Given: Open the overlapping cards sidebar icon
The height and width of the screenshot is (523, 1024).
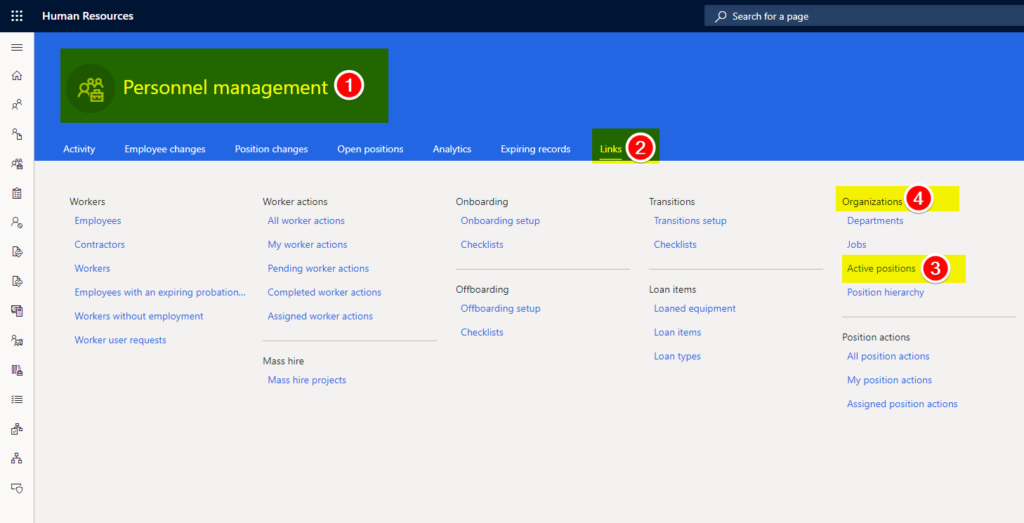Looking at the screenshot, I should click(17, 311).
